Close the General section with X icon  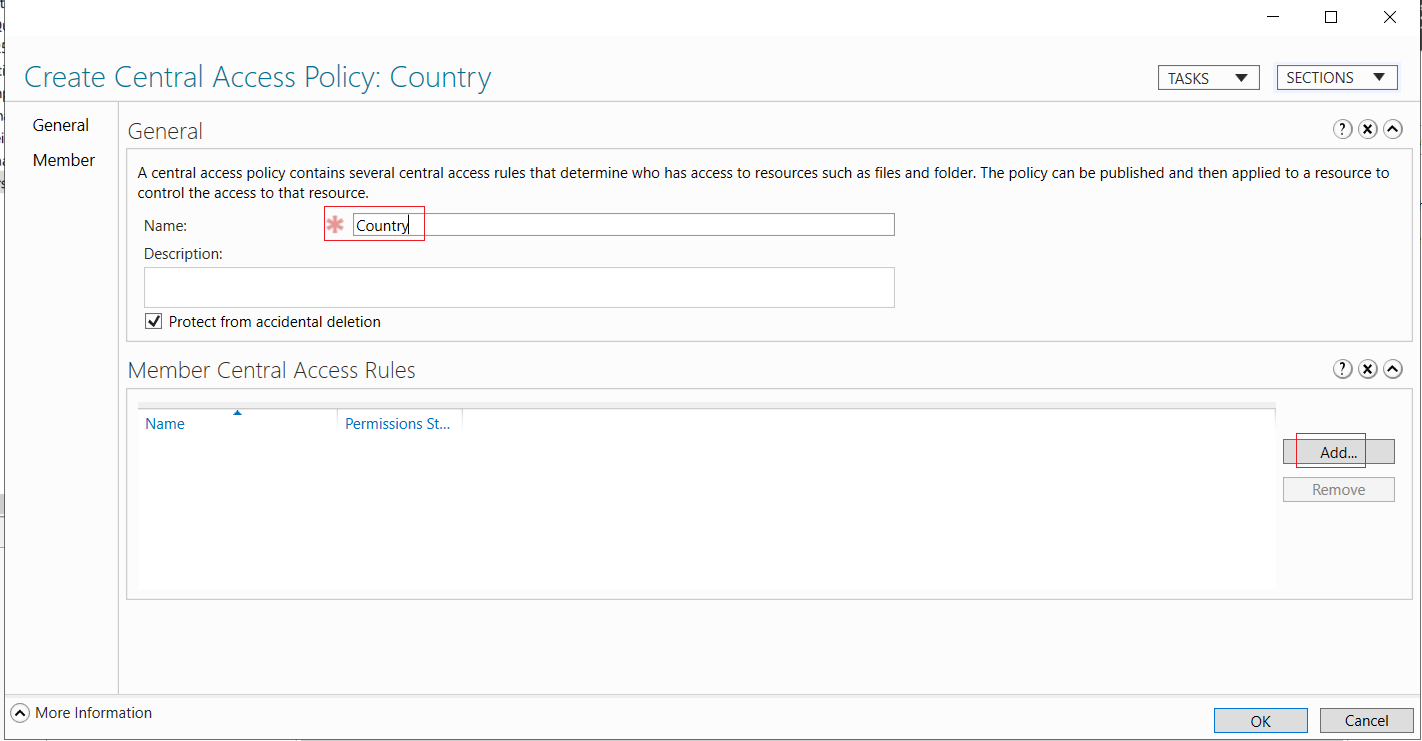coord(1368,130)
